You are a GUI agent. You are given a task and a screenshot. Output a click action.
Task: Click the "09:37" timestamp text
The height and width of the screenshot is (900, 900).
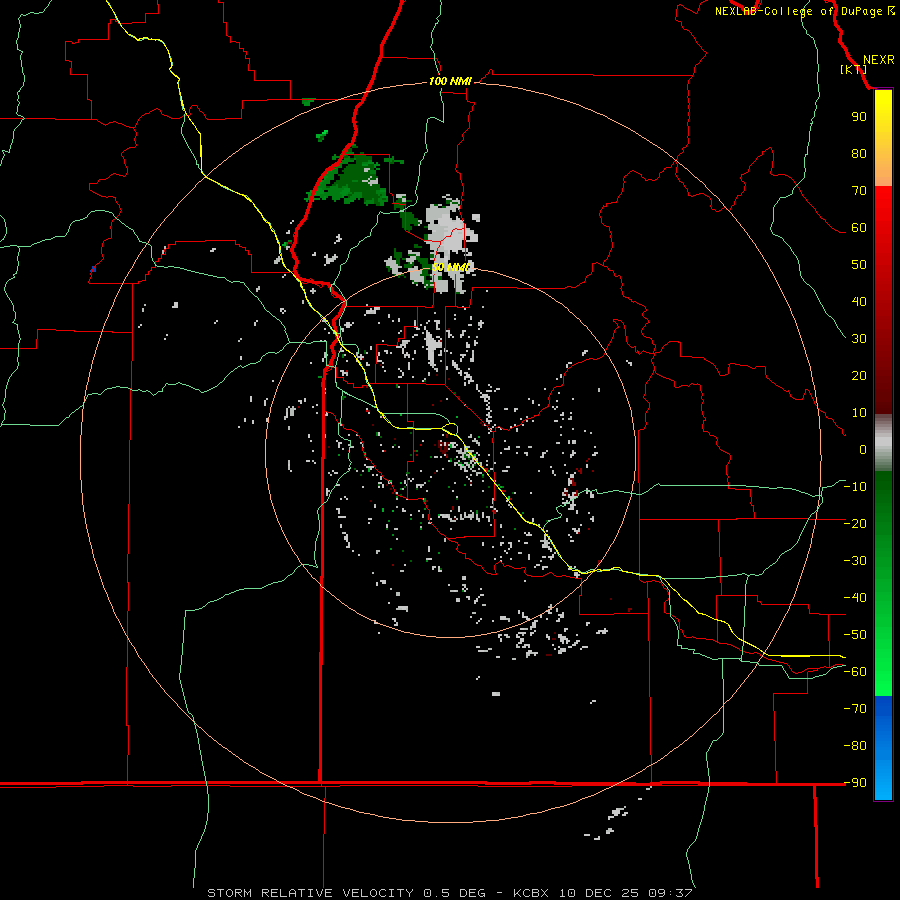(671, 893)
